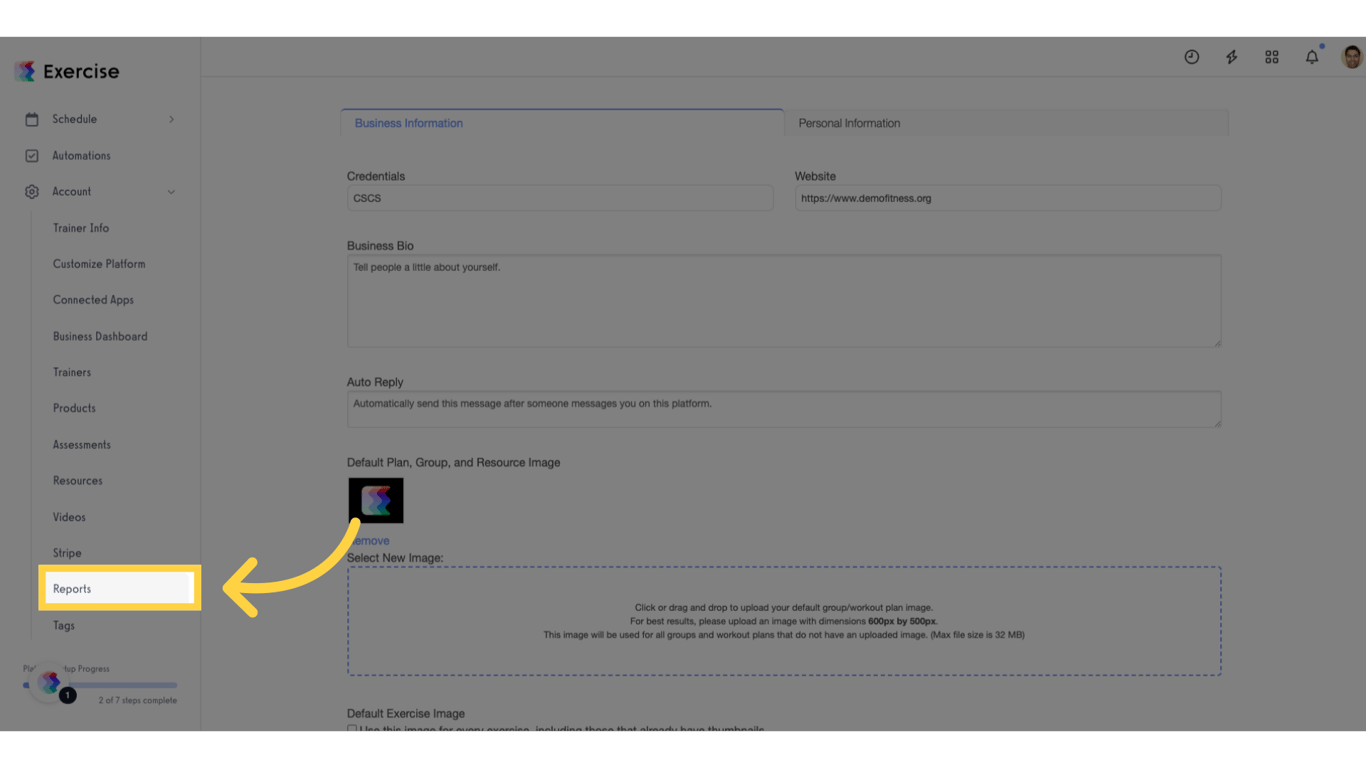Select the Business Information tab
This screenshot has width=1366, height=768.
tap(409, 123)
